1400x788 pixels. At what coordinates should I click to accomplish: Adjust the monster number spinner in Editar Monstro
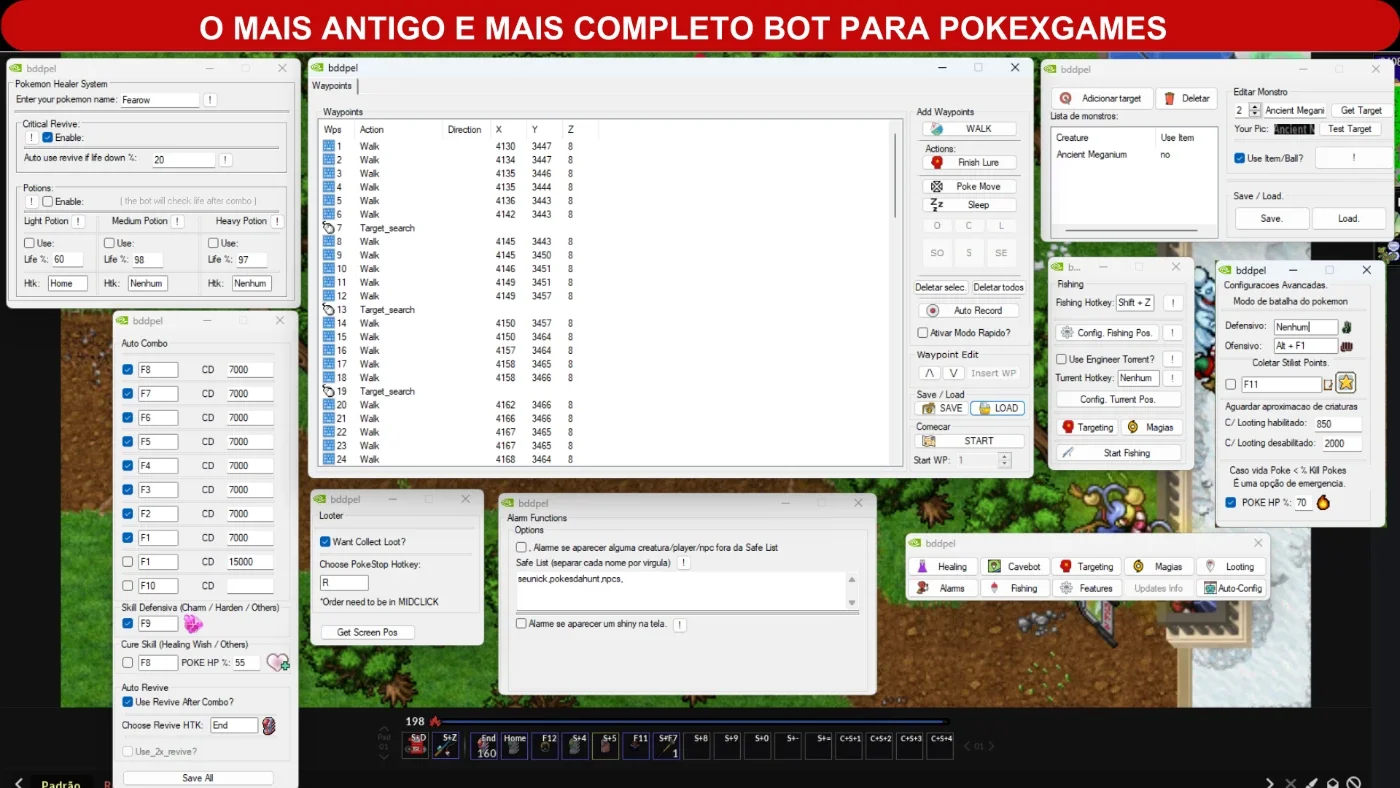(x=1255, y=110)
